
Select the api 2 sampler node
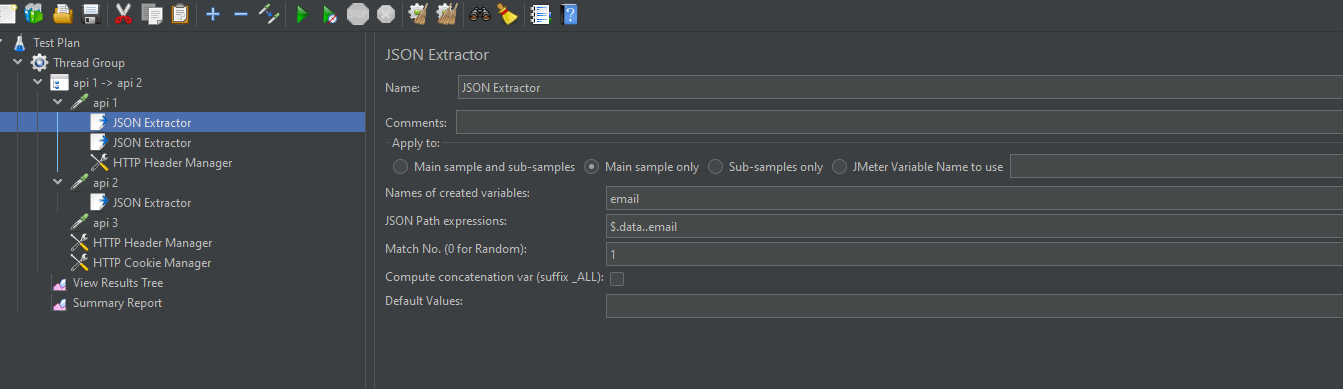pos(105,183)
